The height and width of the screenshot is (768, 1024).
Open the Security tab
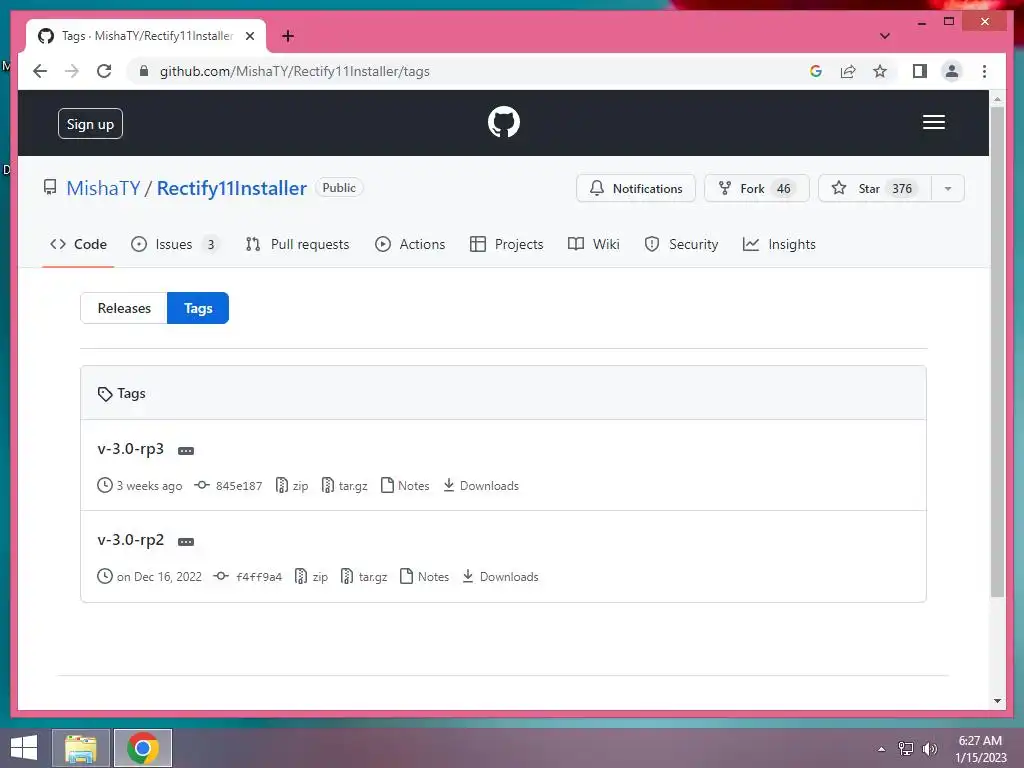pos(681,244)
